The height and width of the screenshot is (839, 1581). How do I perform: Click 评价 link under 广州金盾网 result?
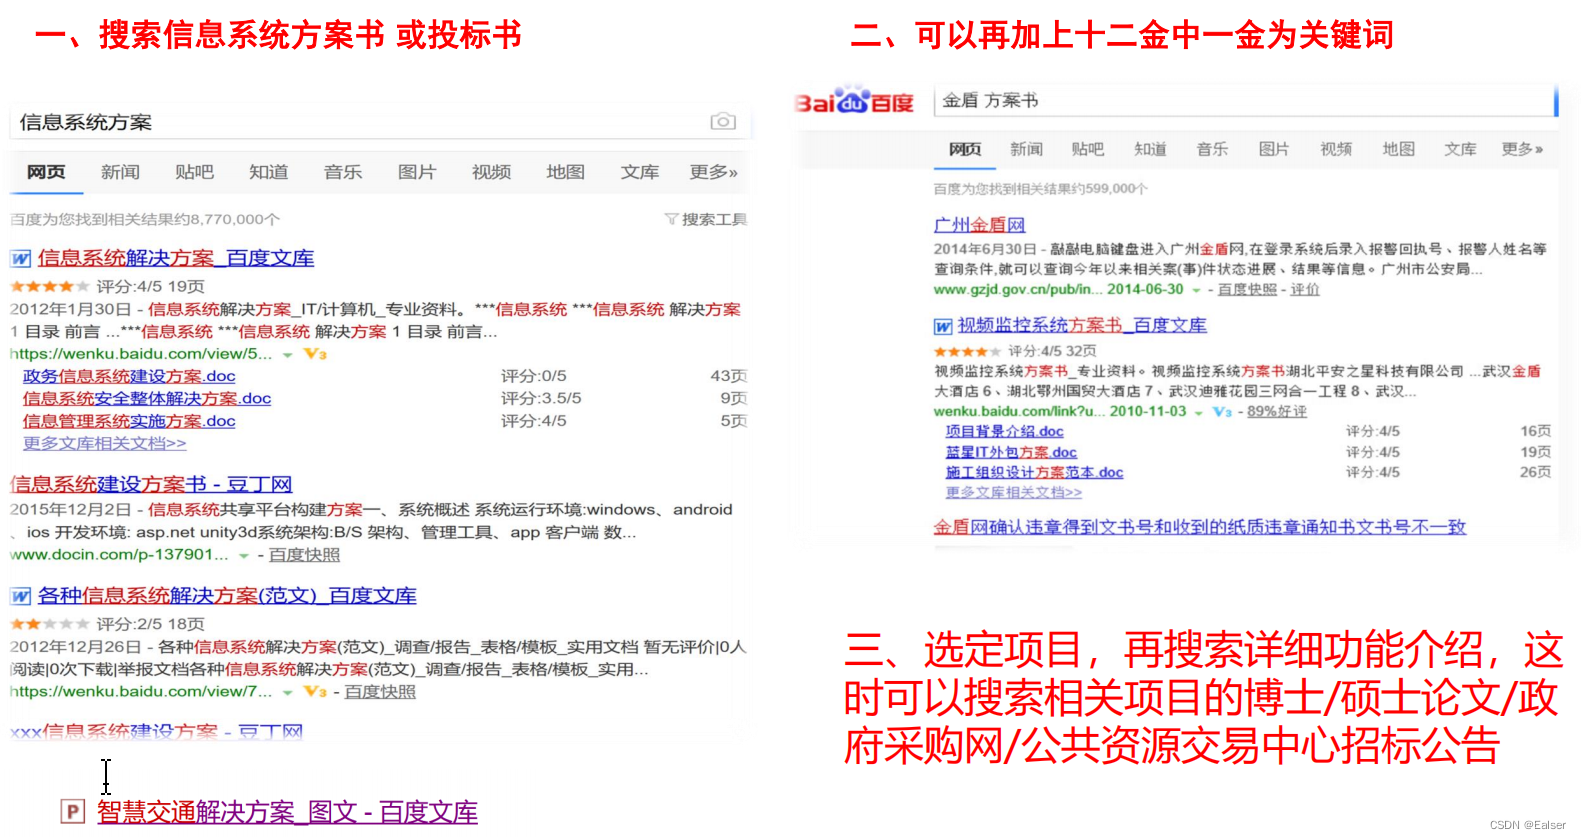1305,290
